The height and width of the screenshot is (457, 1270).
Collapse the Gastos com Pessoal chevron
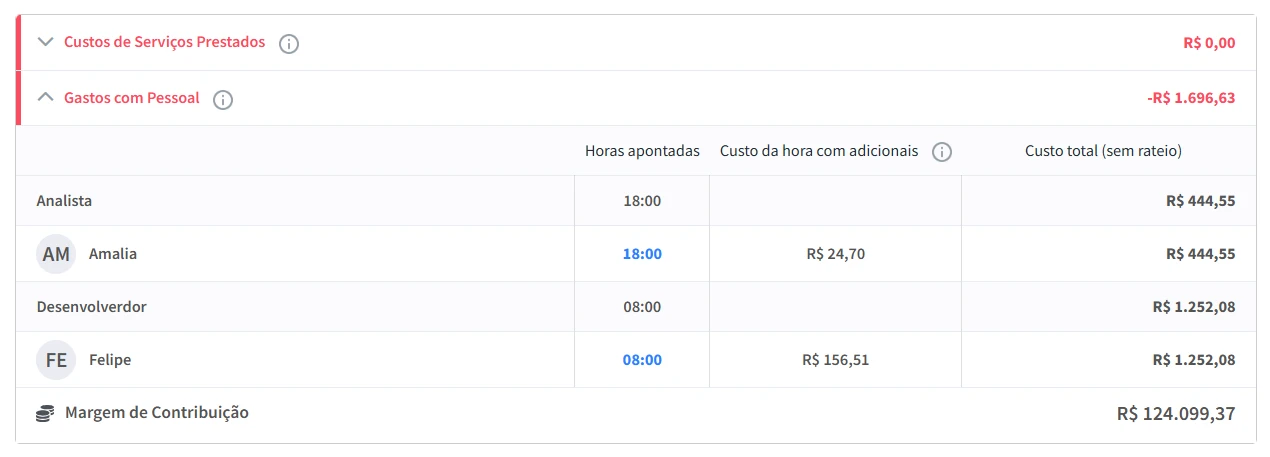(x=45, y=98)
